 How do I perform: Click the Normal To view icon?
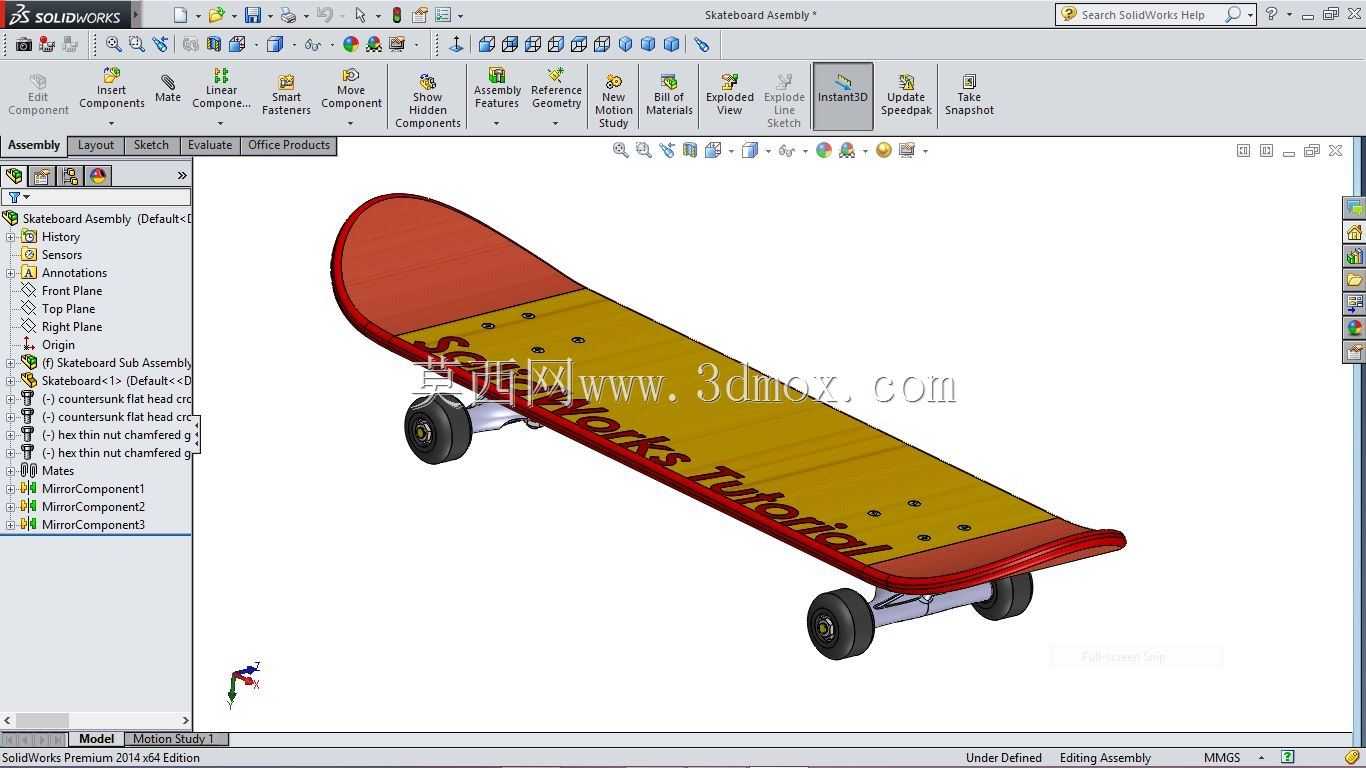(456, 44)
